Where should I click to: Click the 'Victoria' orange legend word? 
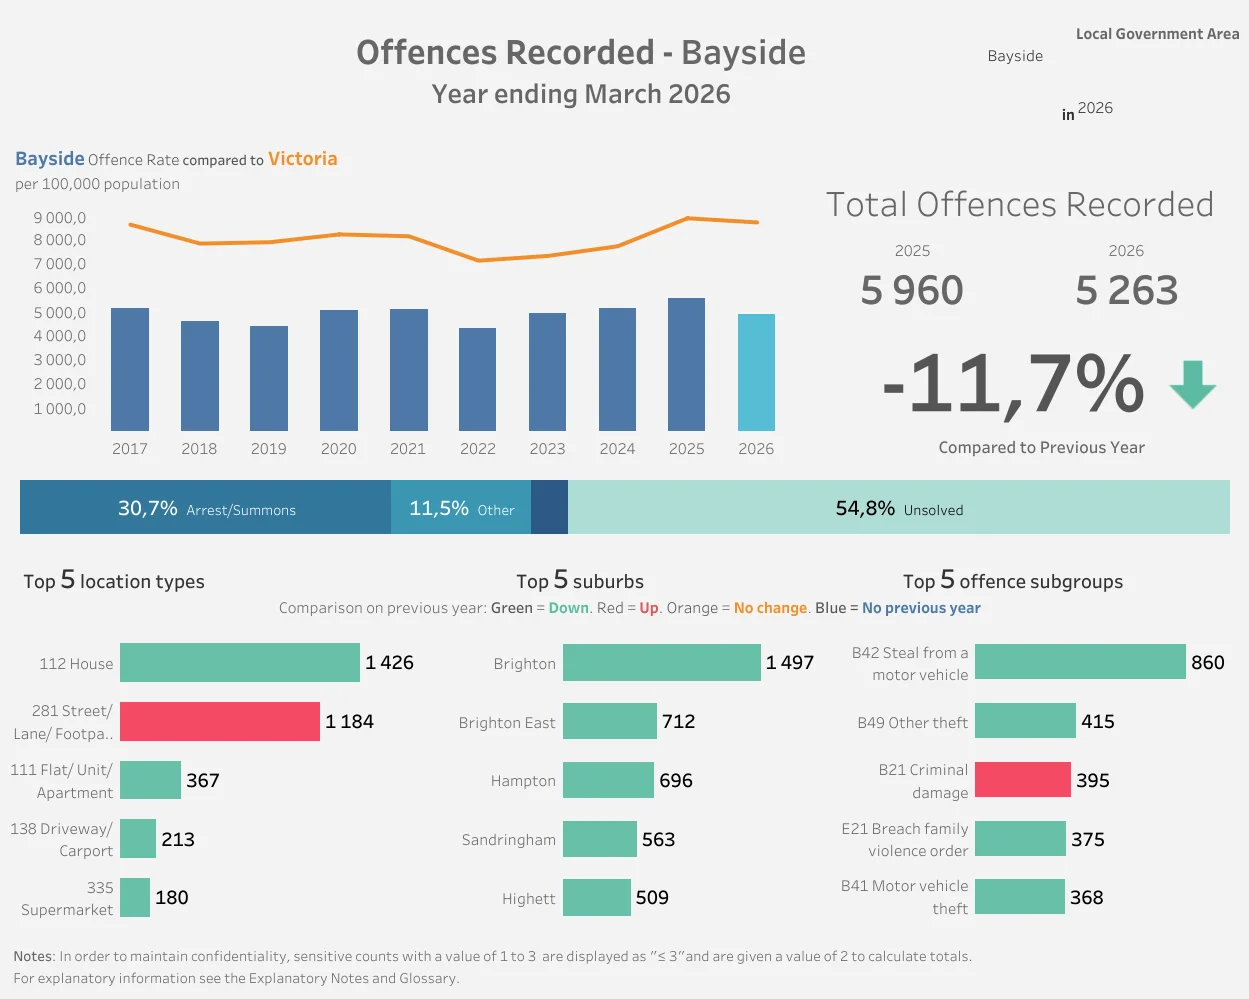pyautogui.click(x=303, y=158)
